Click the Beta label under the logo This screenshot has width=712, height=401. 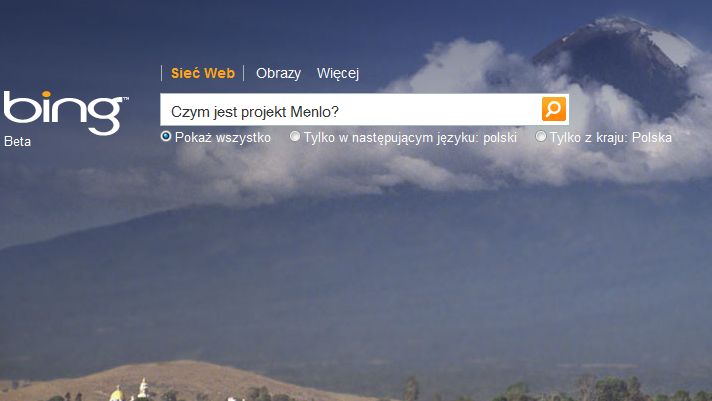pos(17,142)
